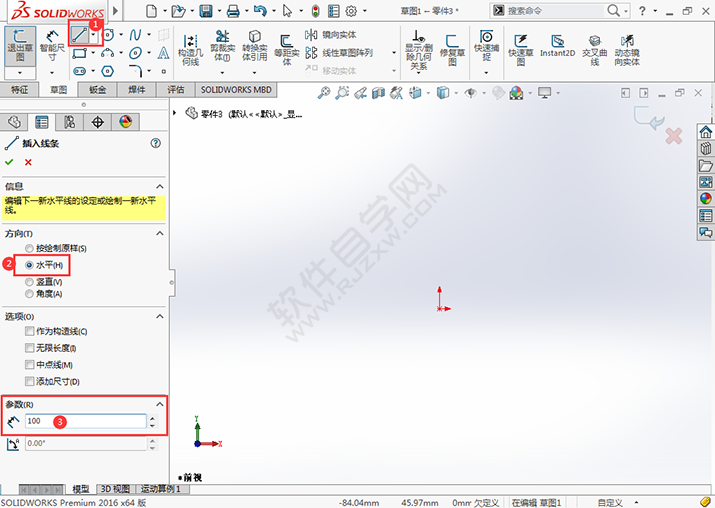Open the PropertyManager help question mark
Screen dimensions: 715x508
click(x=155, y=143)
